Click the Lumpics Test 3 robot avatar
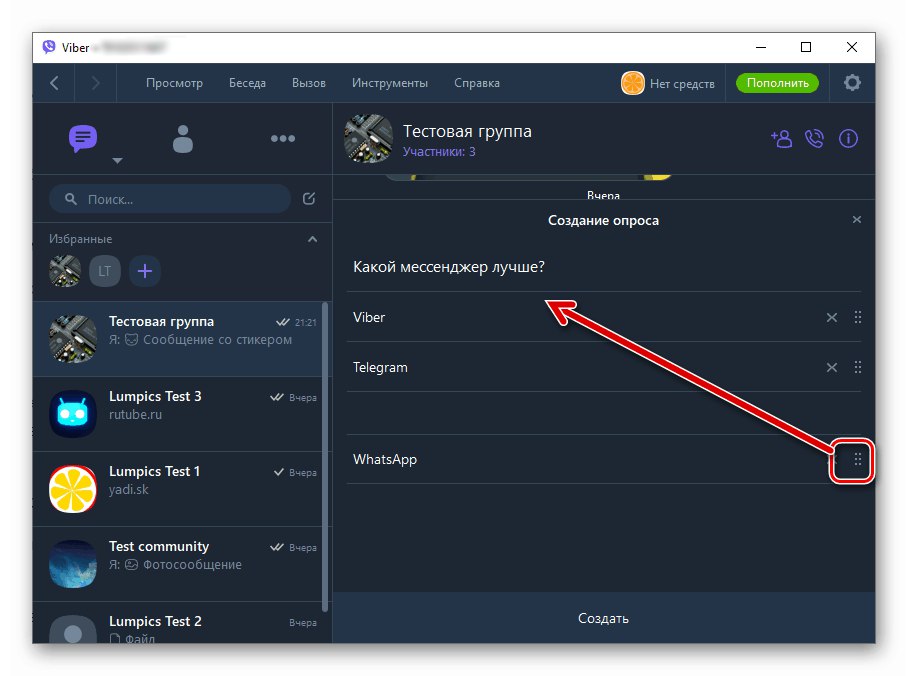 pyautogui.click(x=73, y=414)
